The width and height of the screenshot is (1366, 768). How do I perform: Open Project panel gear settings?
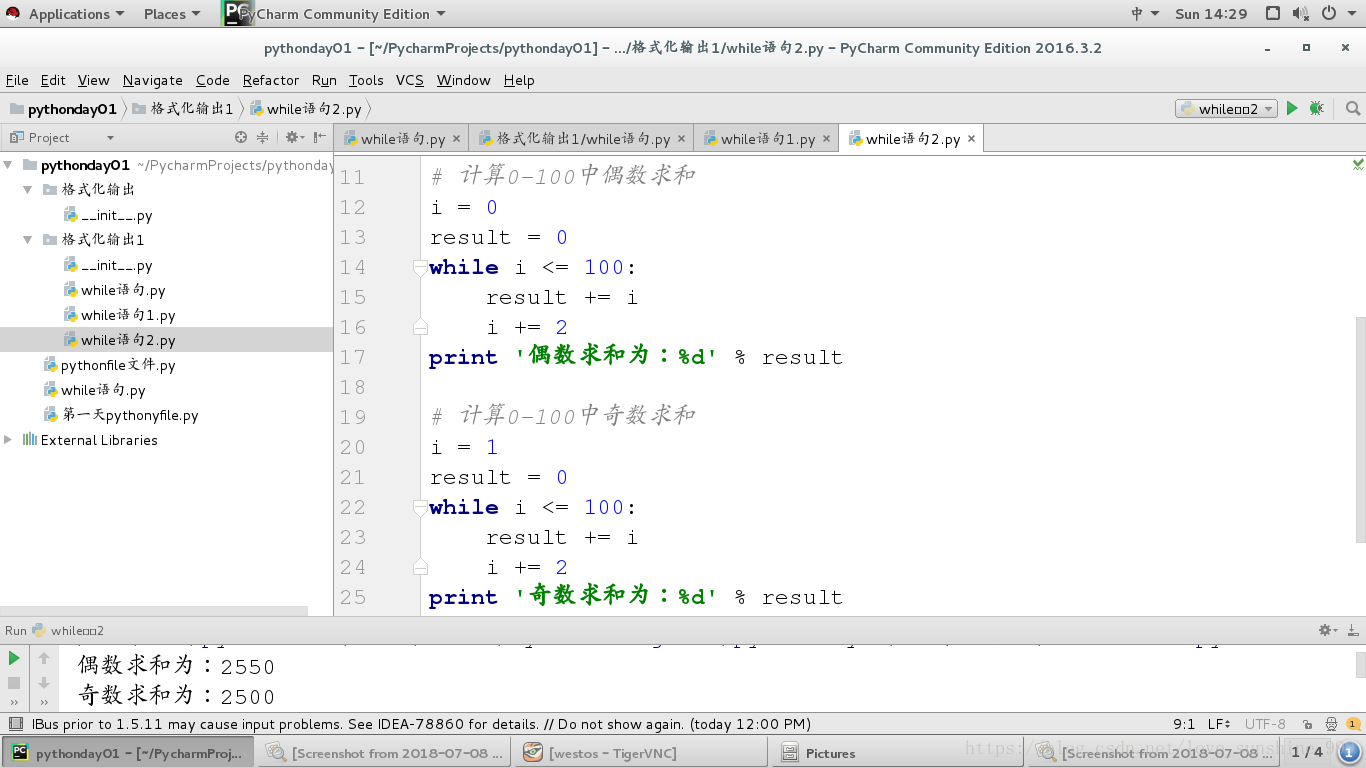[293, 137]
